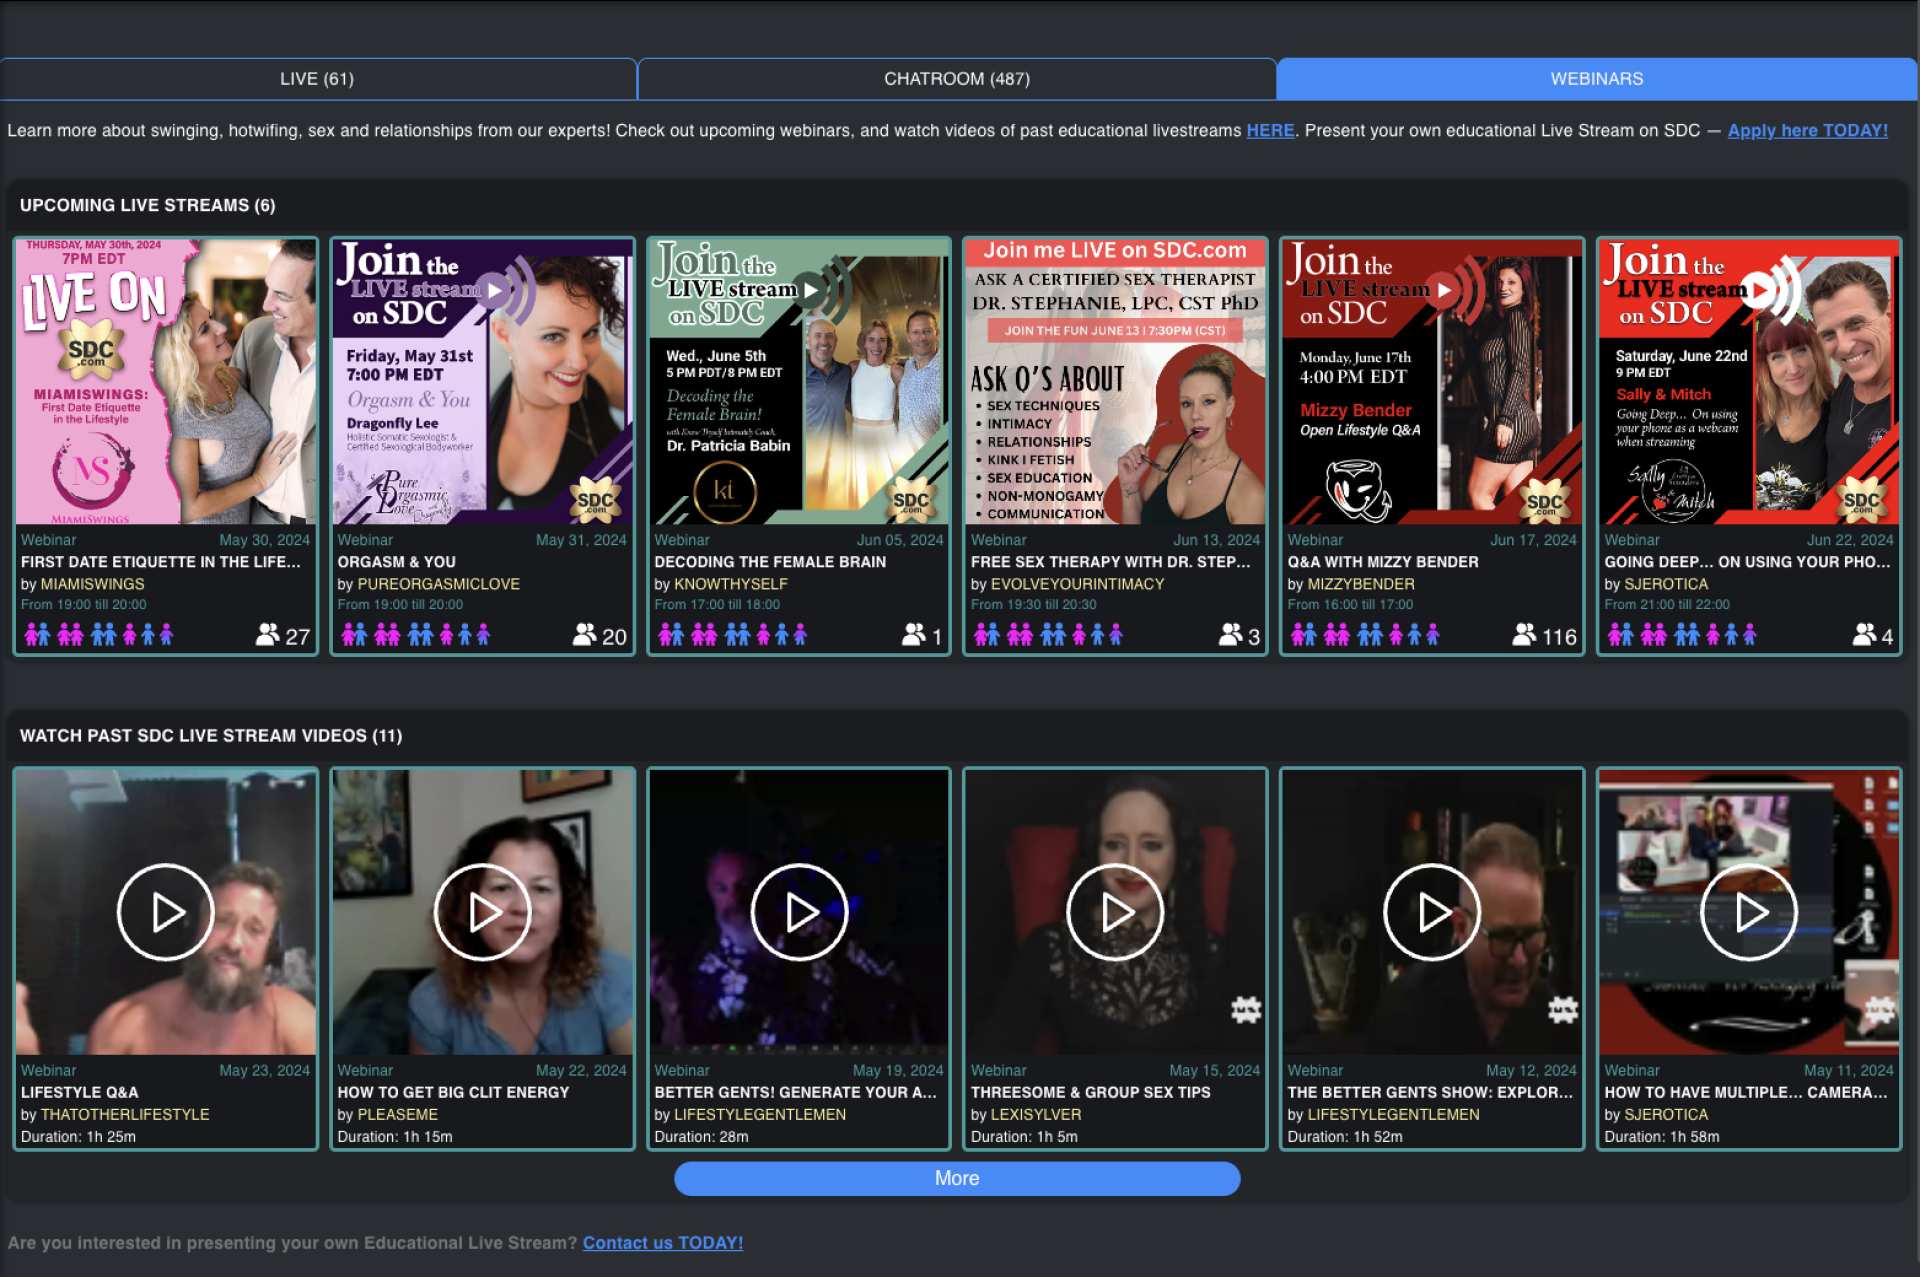This screenshot has height=1277, width=1920.
Task: Visit MIZZYBENDER presenter profile
Action: (x=1361, y=584)
